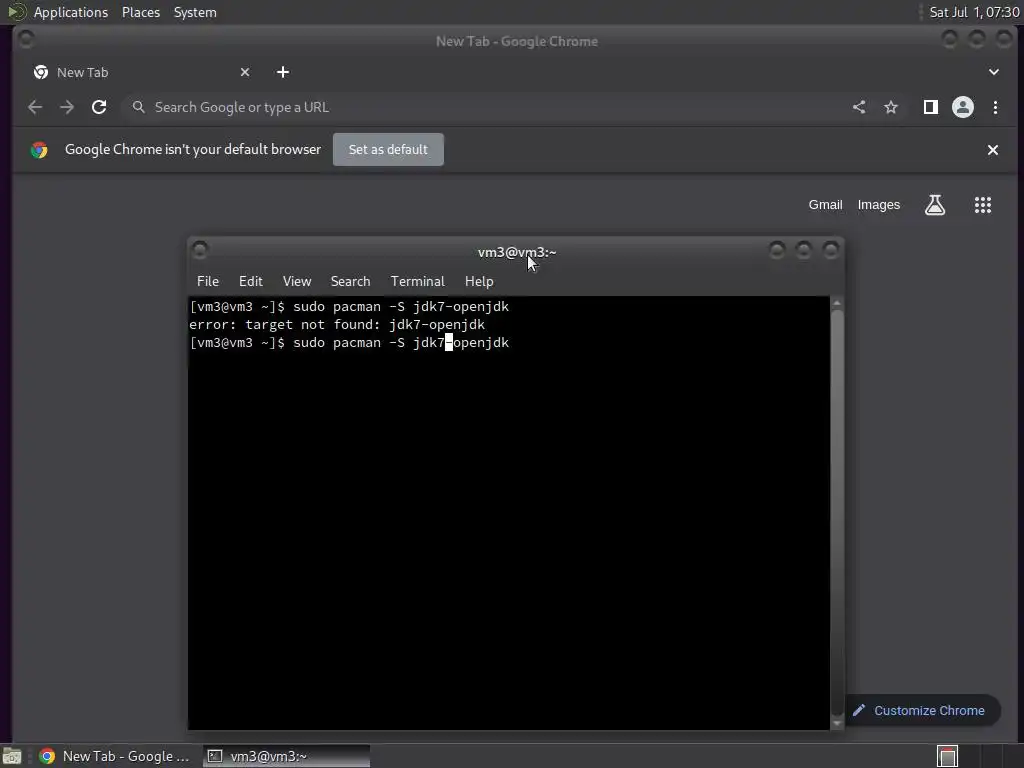Click the terminal scrollbar thumb
This screenshot has height=768, width=1024.
click(x=837, y=513)
